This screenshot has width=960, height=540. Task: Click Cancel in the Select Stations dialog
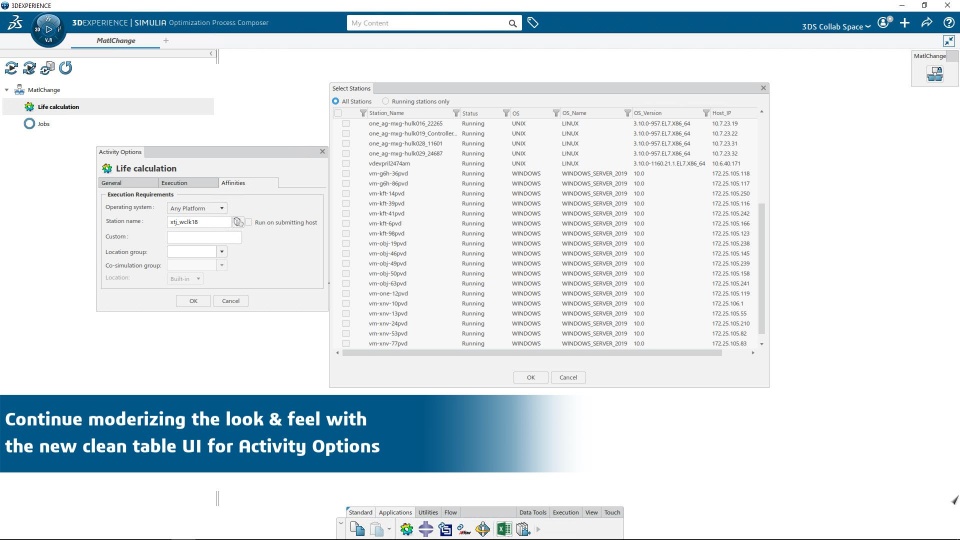click(568, 377)
